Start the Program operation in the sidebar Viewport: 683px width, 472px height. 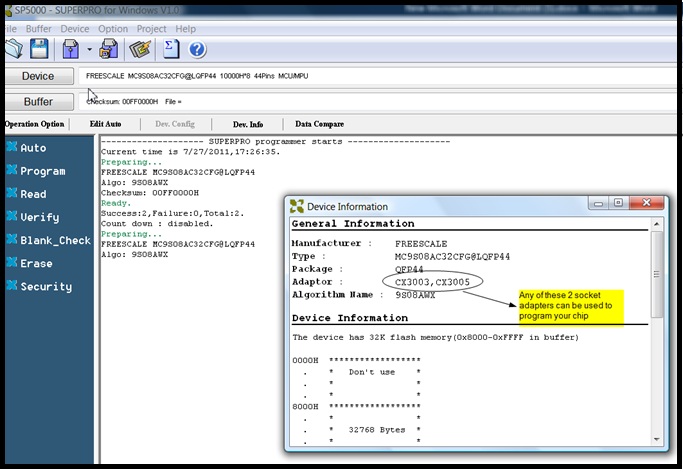[x=42, y=171]
